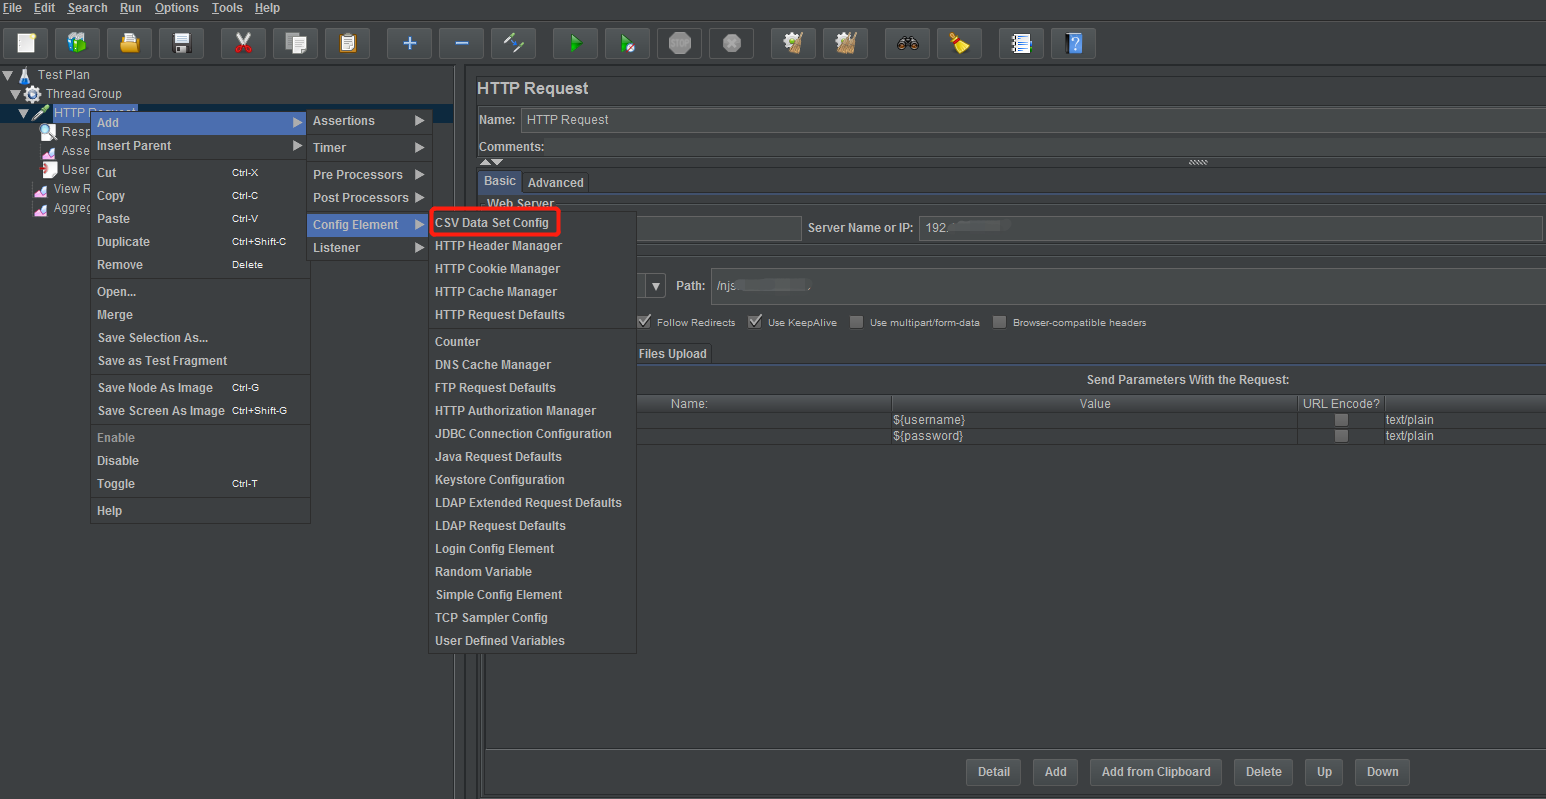Click the Reset Search toolbar icon
The width and height of the screenshot is (1546, 799).
[x=960, y=43]
